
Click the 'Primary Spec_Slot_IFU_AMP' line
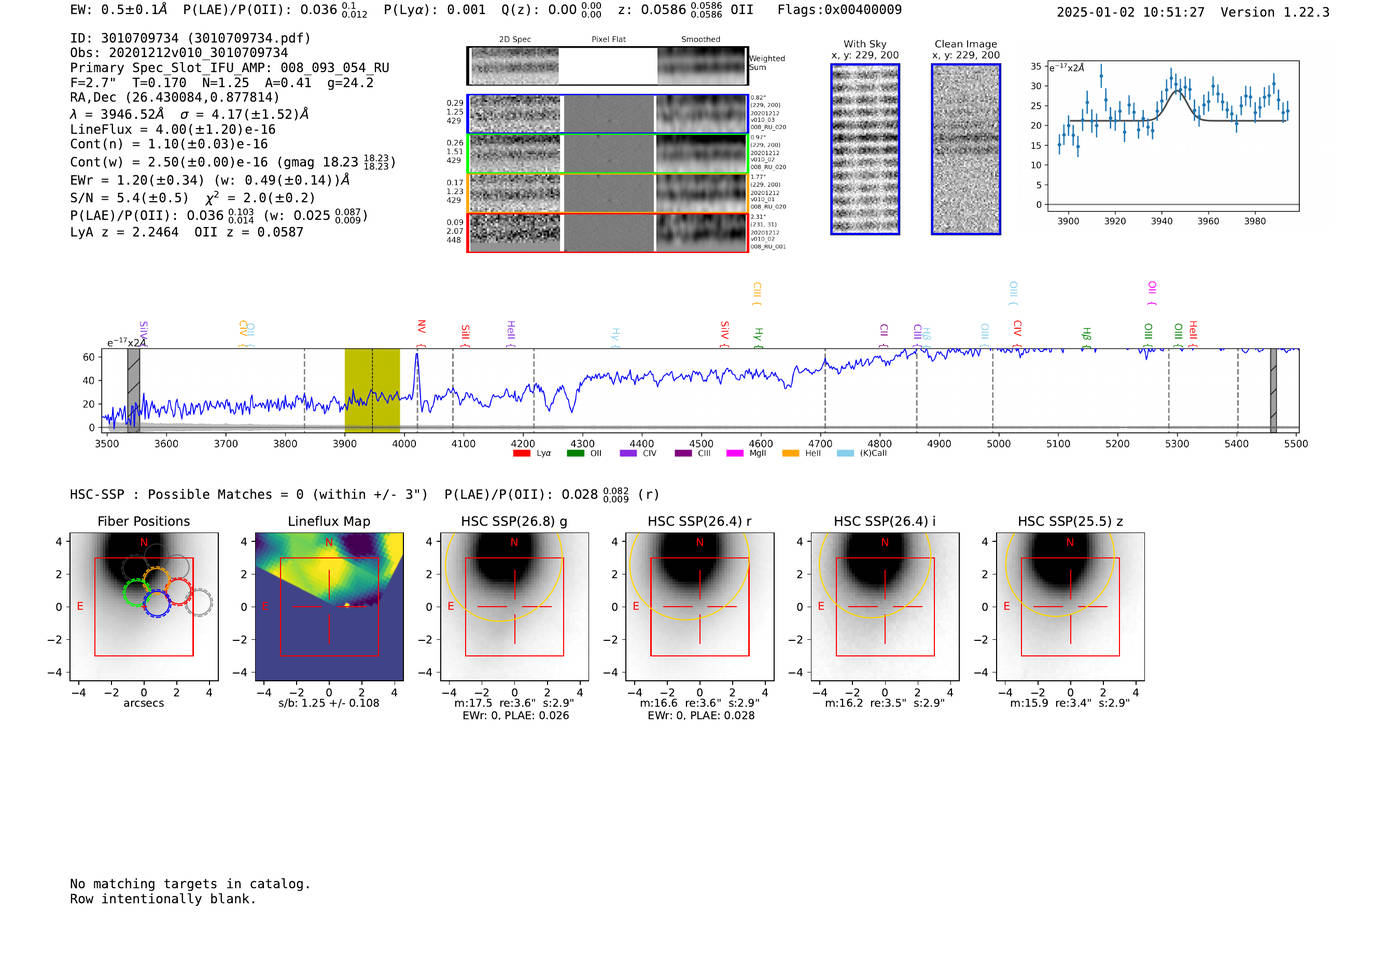tap(230, 68)
